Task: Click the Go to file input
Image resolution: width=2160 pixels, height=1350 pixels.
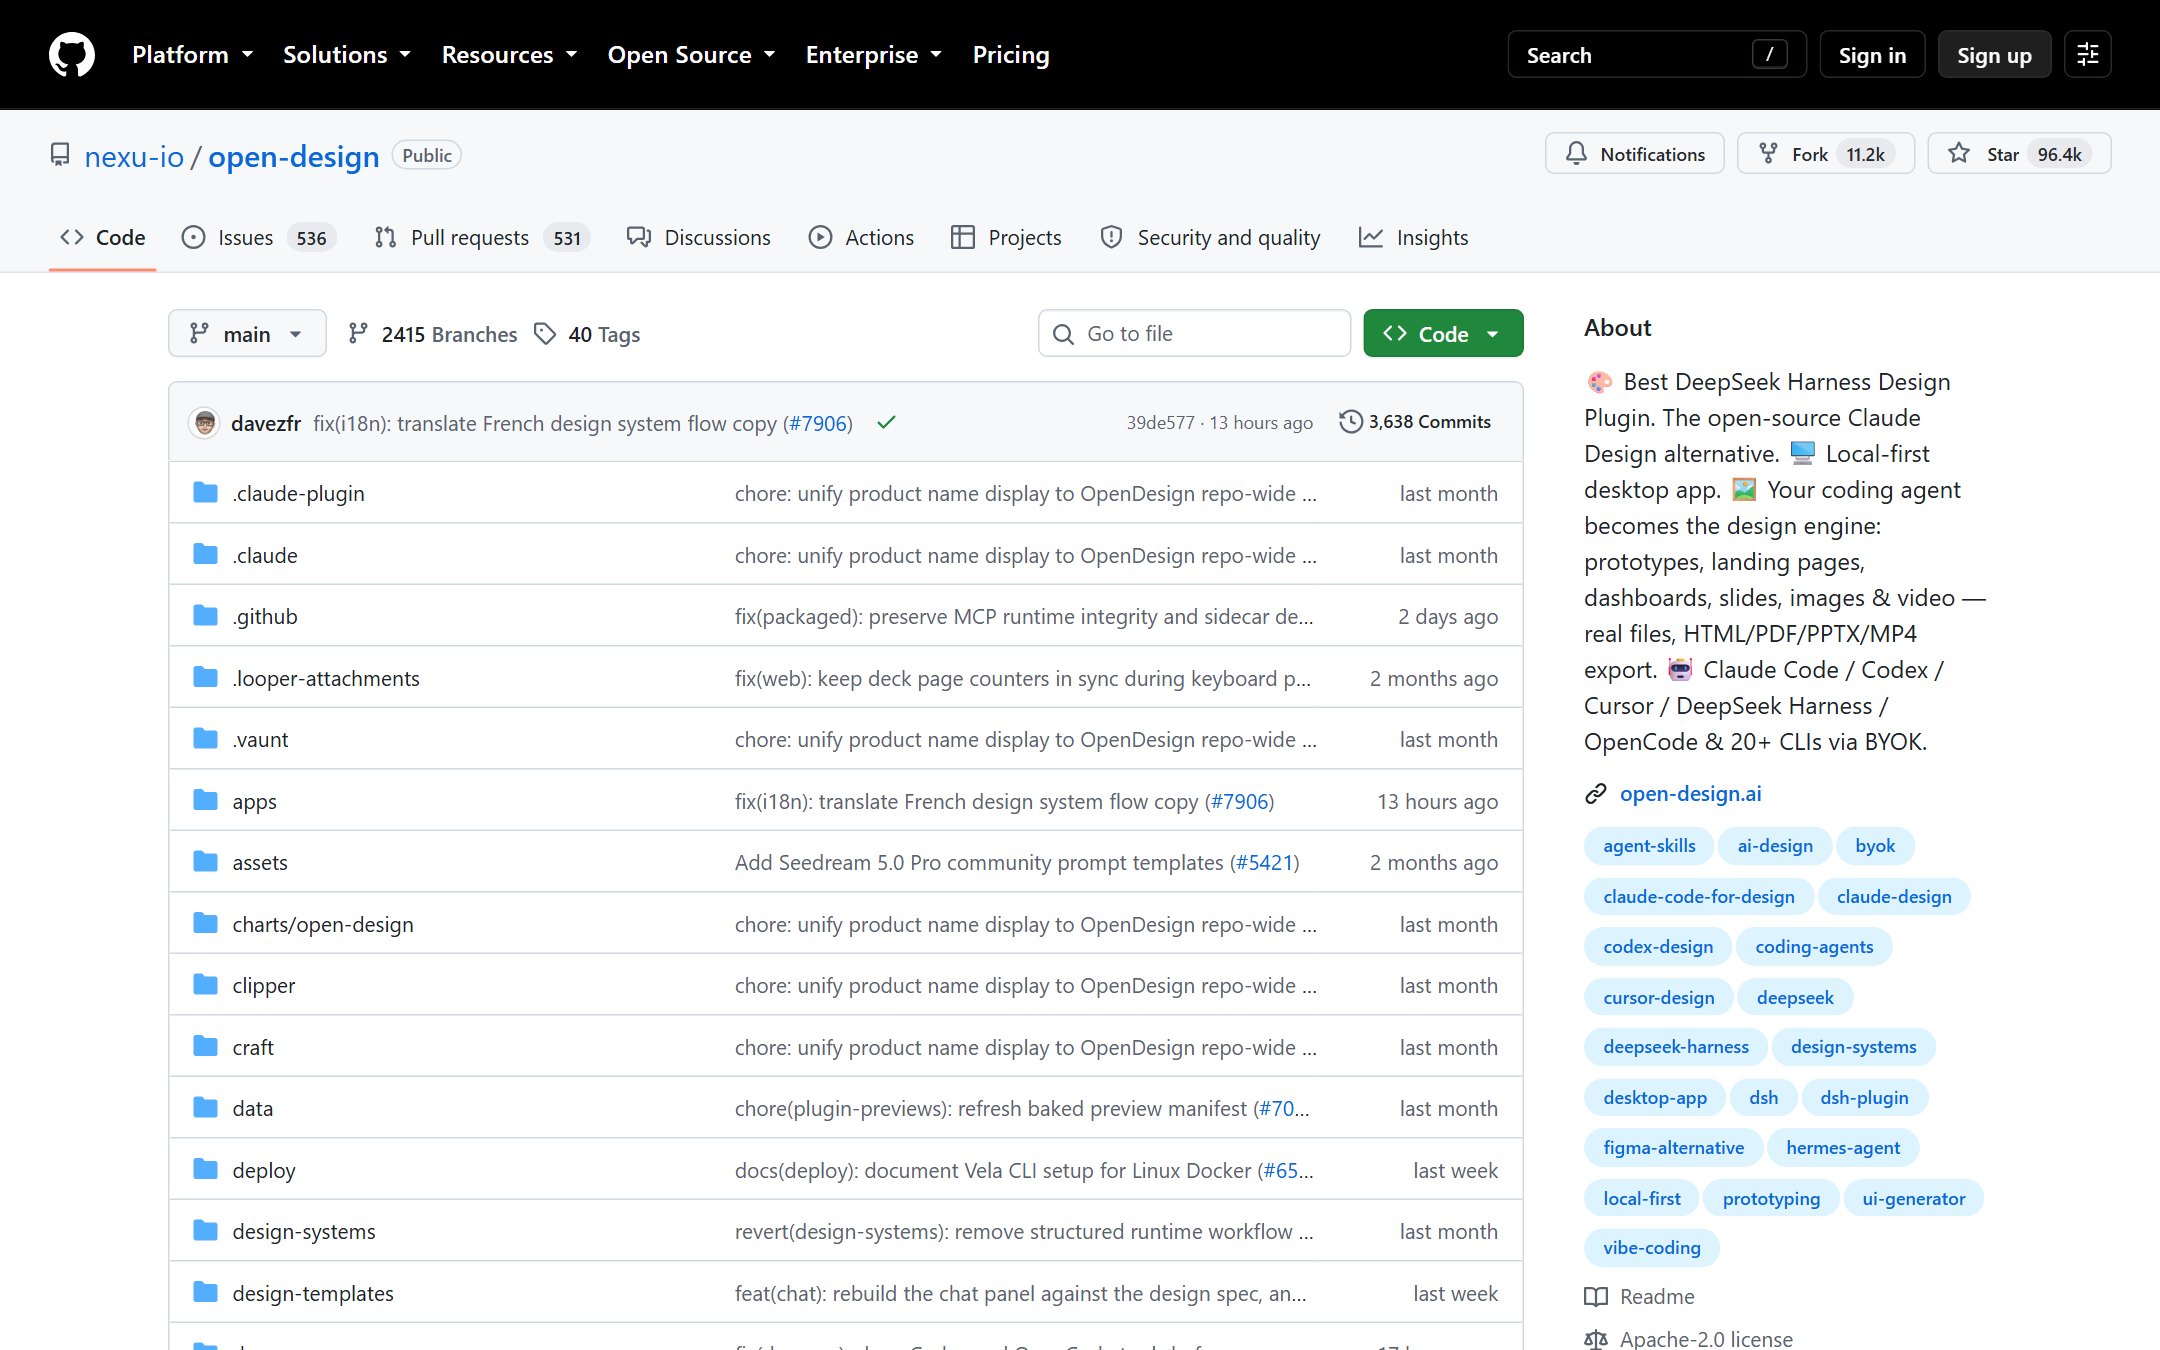Action: coord(1194,333)
